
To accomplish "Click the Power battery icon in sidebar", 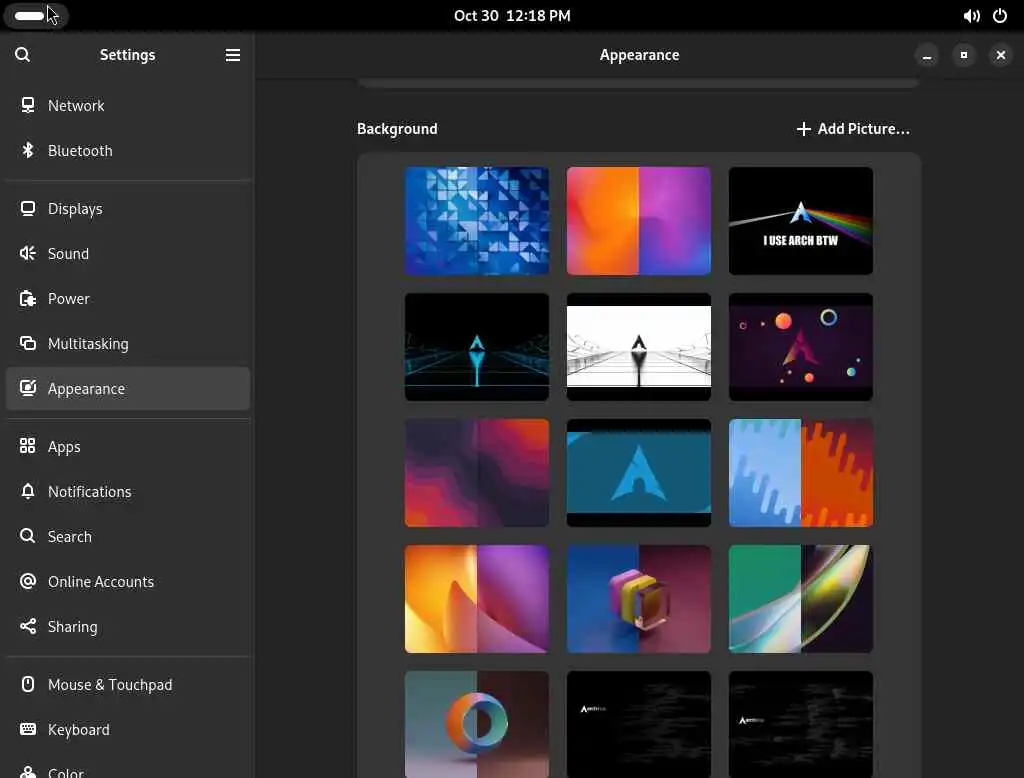I will point(27,299).
